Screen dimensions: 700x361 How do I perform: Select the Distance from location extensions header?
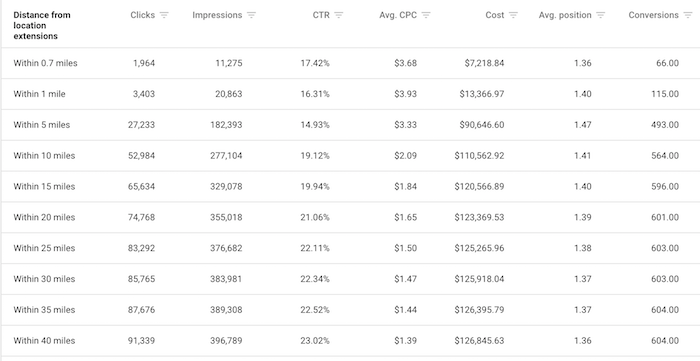(42, 25)
